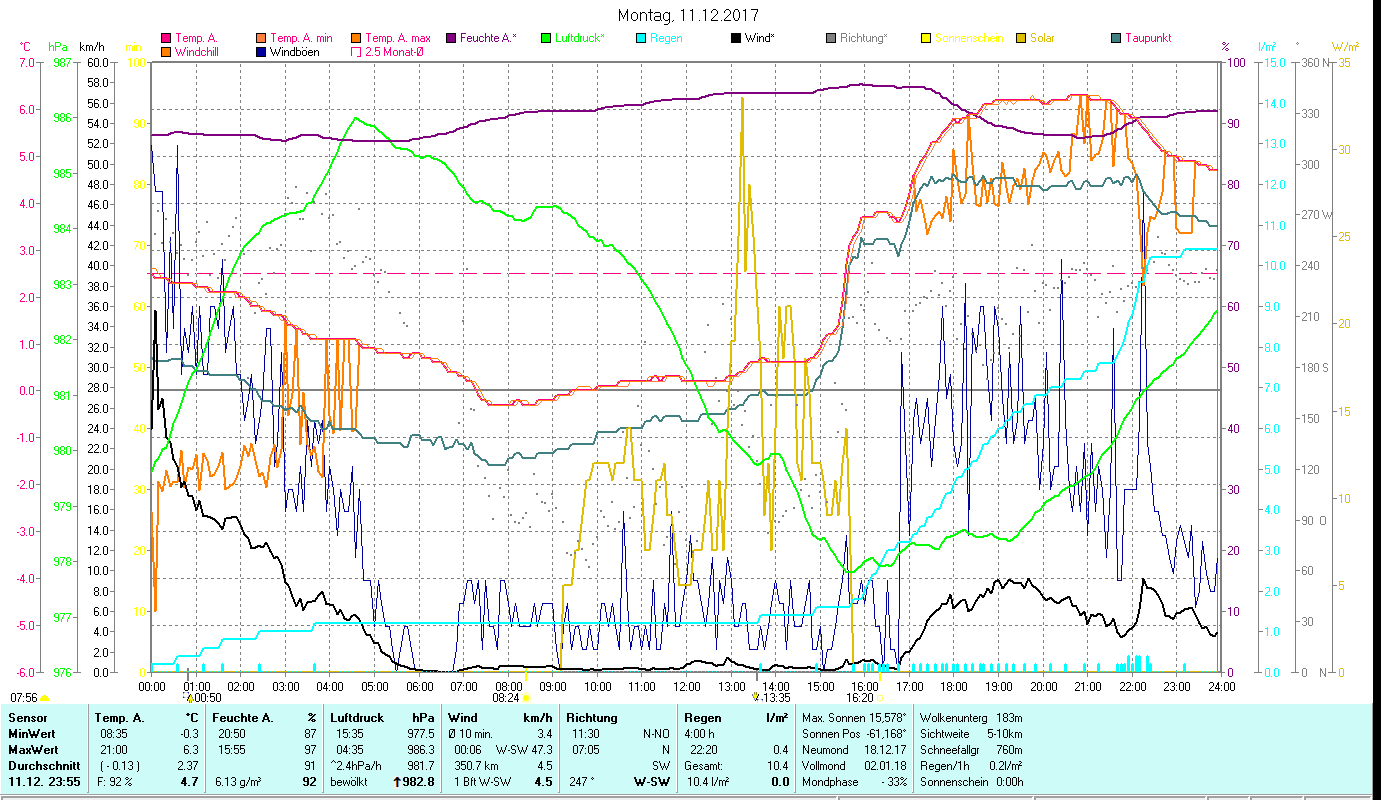This screenshot has width=1381, height=800.
Task: Click the 'F: 92 %' value
Action: [114, 782]
